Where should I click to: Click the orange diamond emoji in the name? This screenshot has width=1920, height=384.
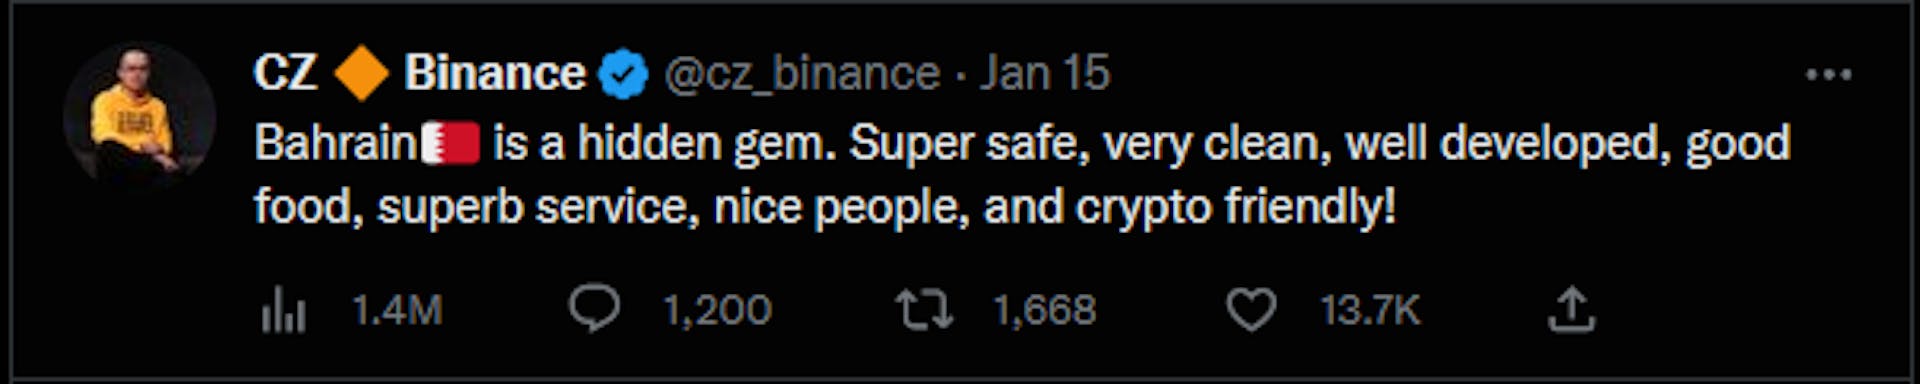361,74
